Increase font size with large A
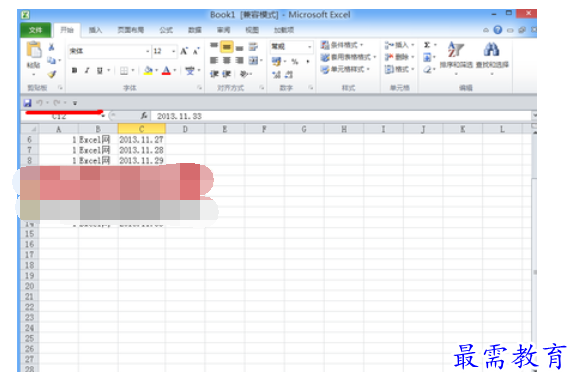This screenshot has height=388, width=575. coord(184,51)
